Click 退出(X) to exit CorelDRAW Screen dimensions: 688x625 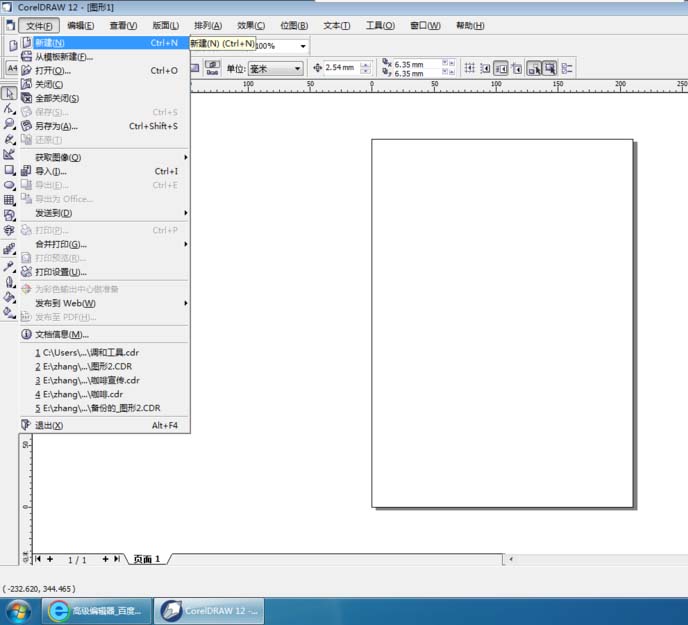(x=49, y=425)
